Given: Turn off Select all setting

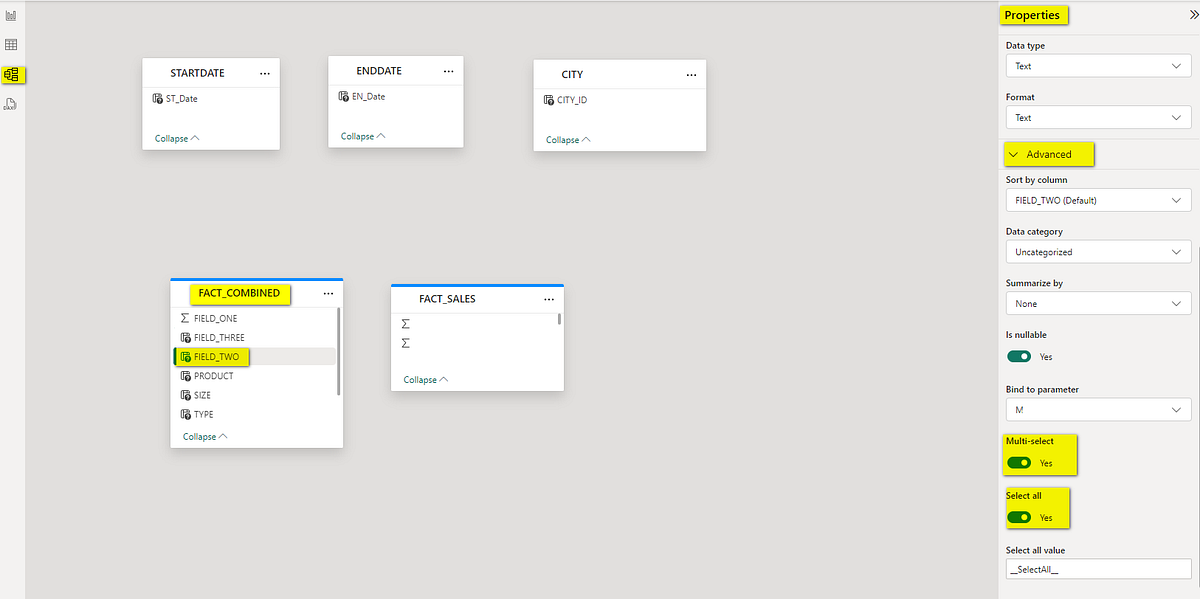Looking at the screenshot, I should tap(1018, 517).
